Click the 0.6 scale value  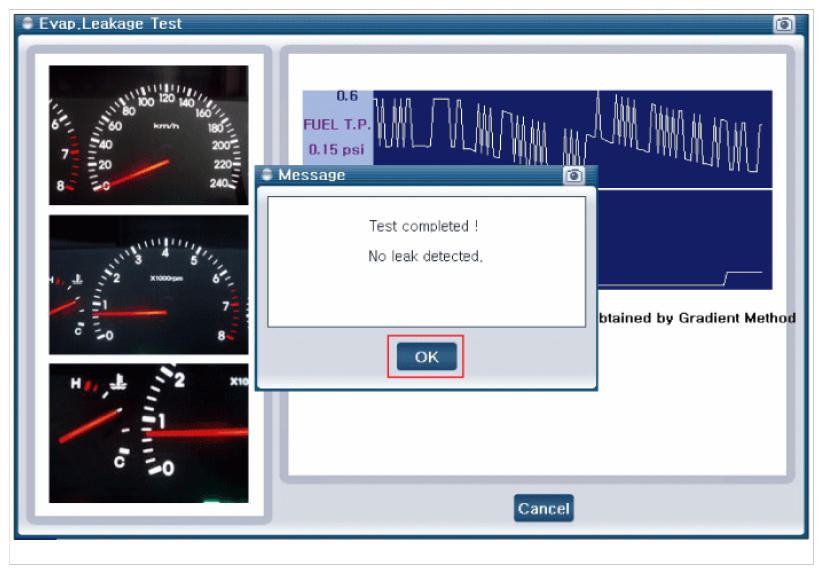347,96
